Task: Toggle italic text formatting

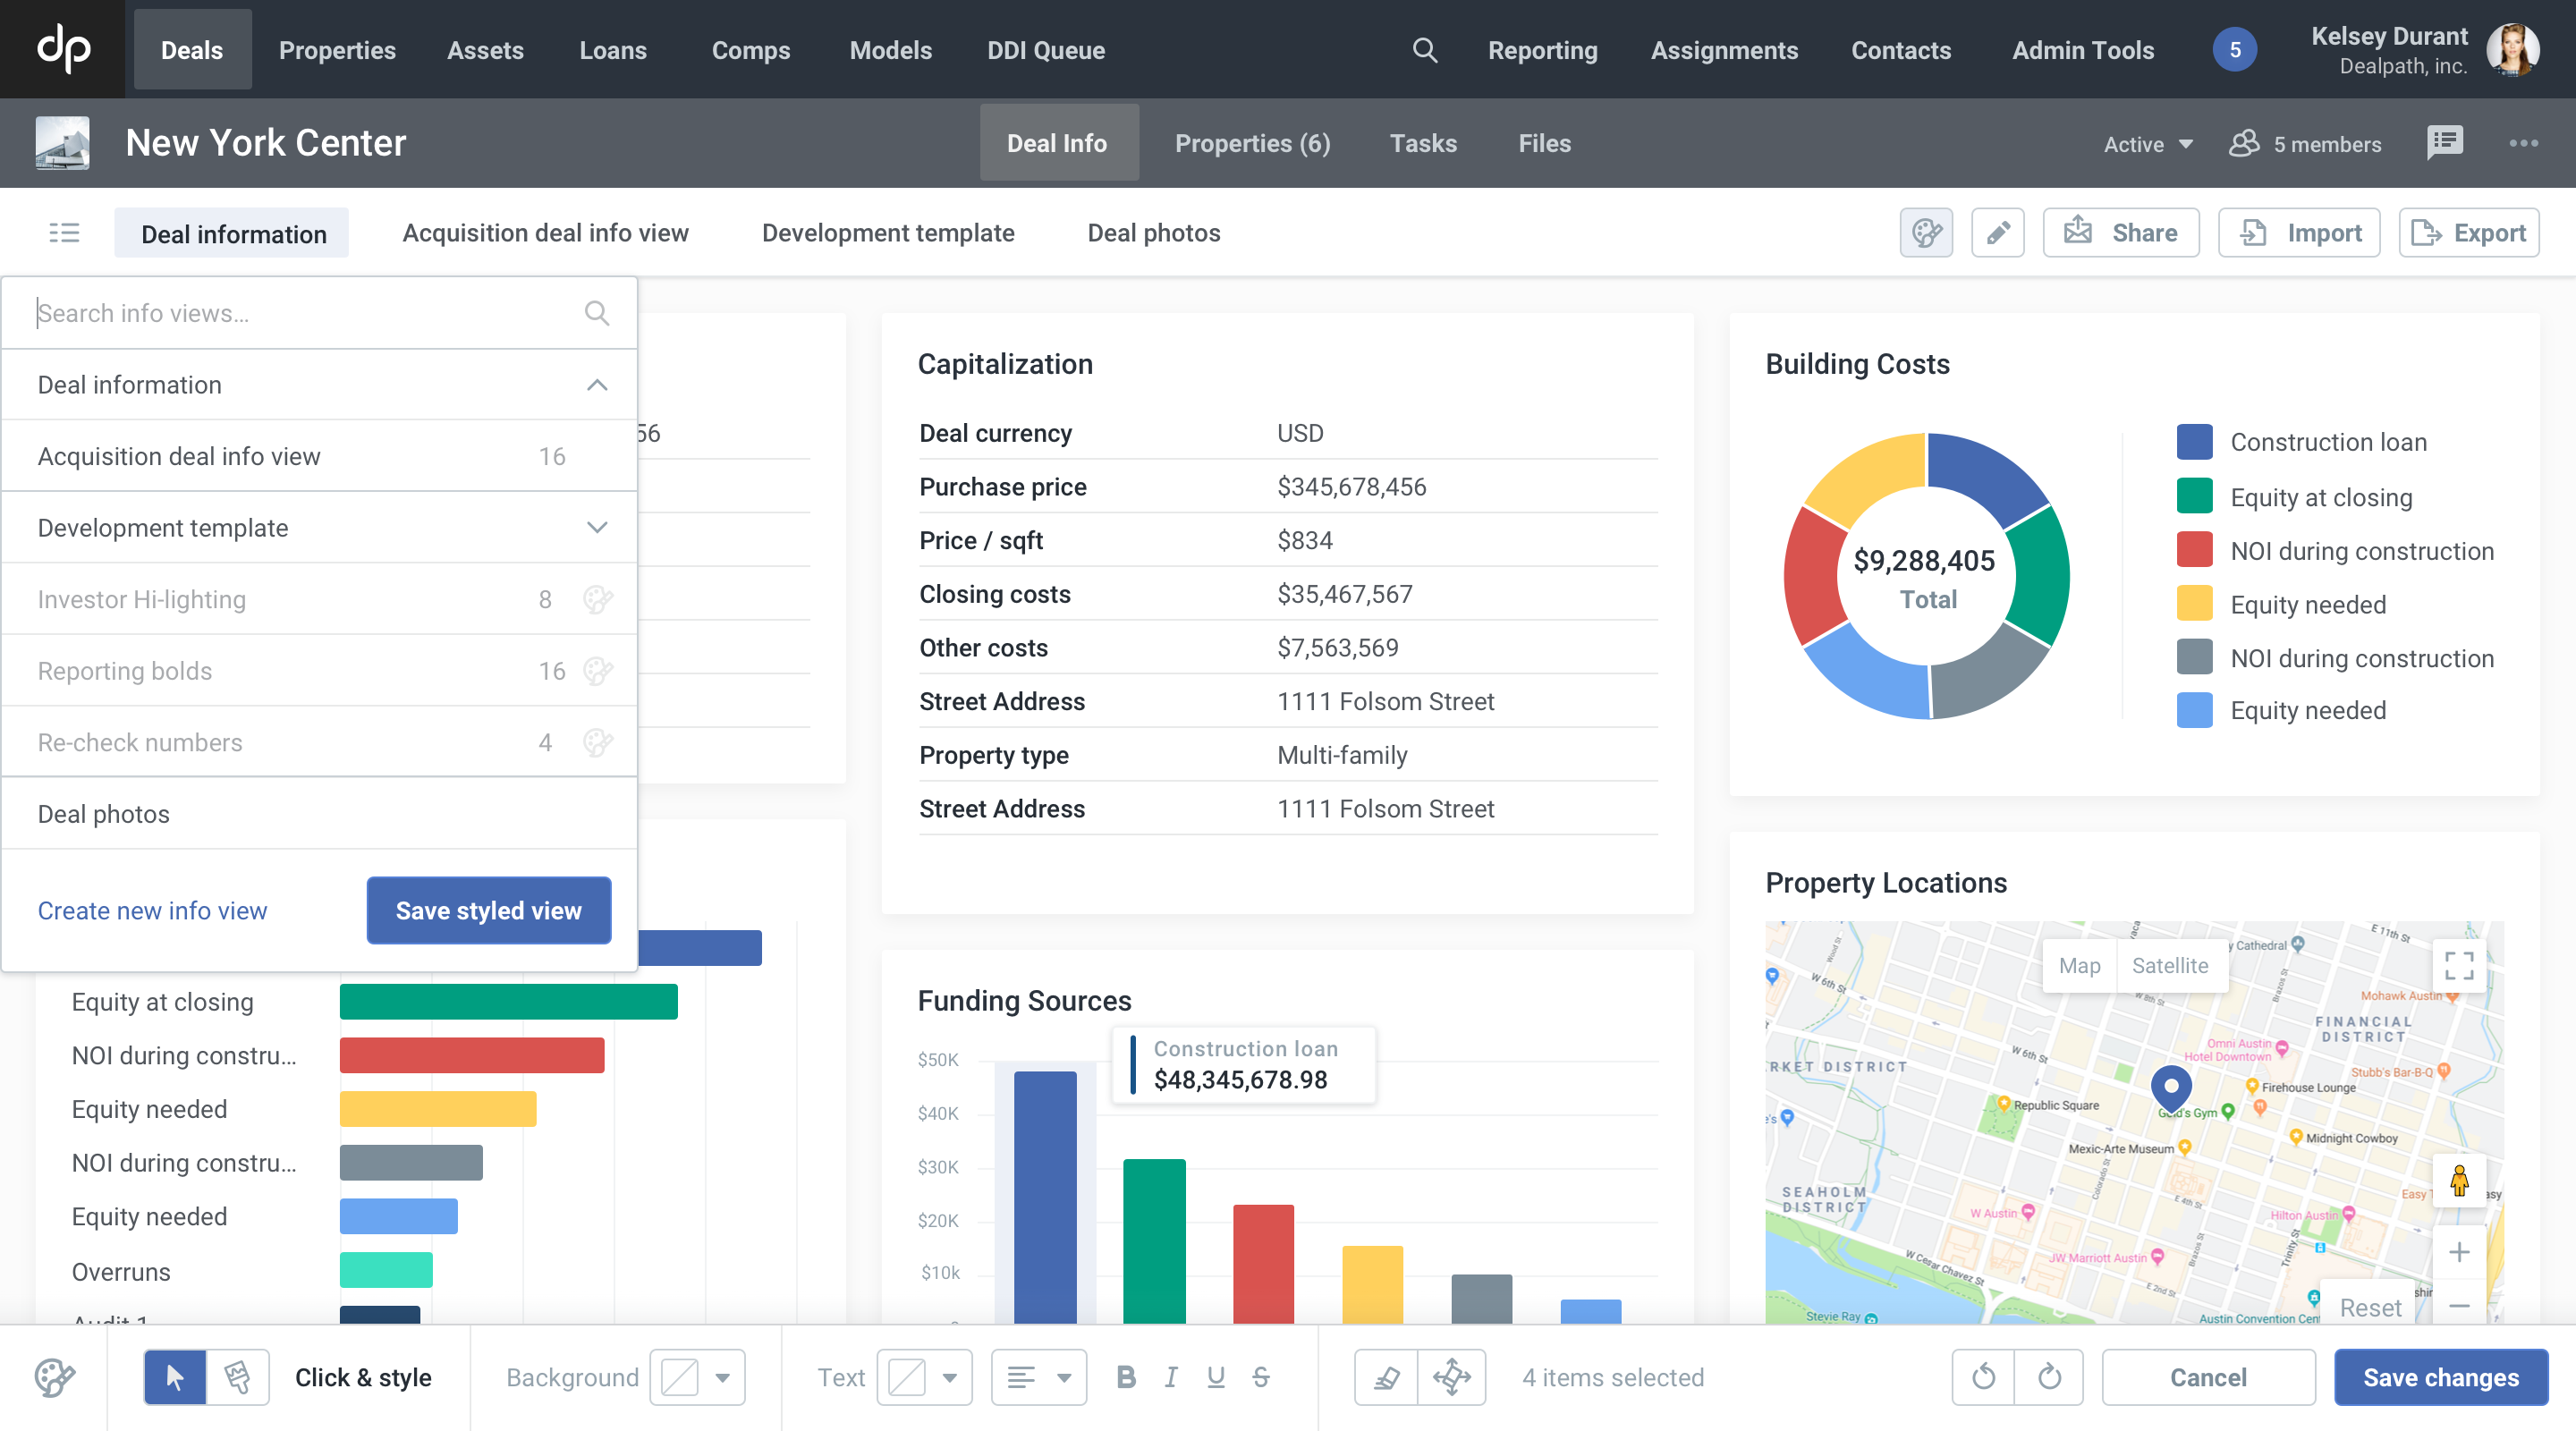Action: [x=1171, y=1376]
